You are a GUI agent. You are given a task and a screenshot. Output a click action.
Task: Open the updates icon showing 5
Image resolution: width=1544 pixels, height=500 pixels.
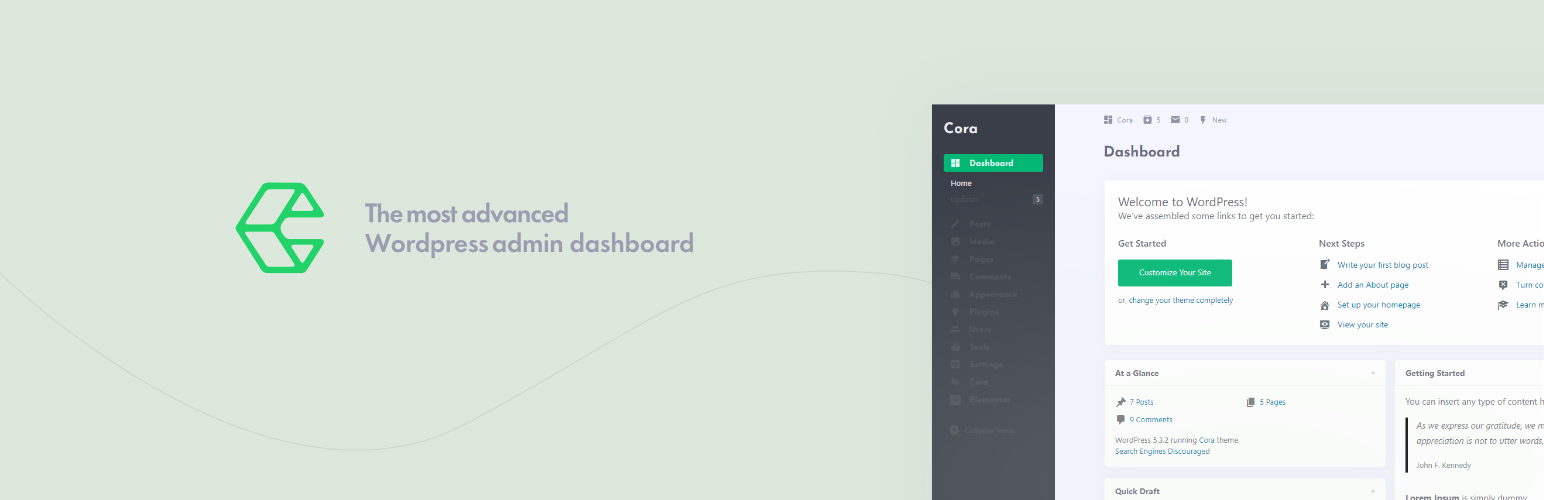1148,120
